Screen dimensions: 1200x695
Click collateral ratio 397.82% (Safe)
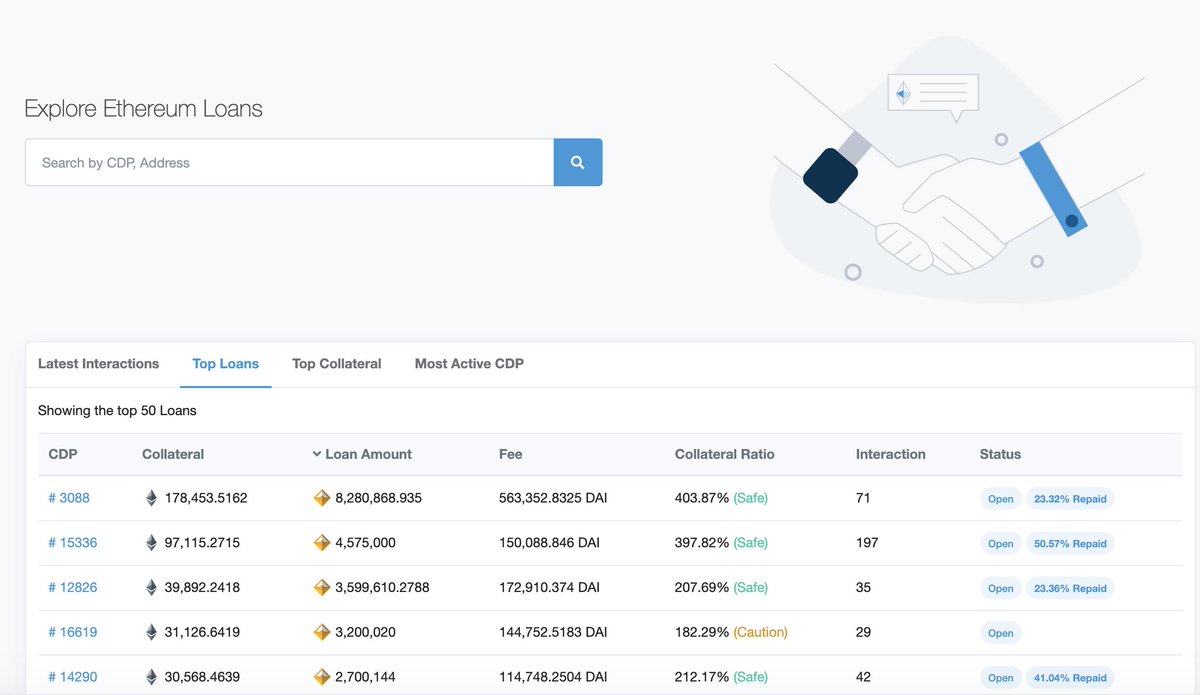coord(721,542)
